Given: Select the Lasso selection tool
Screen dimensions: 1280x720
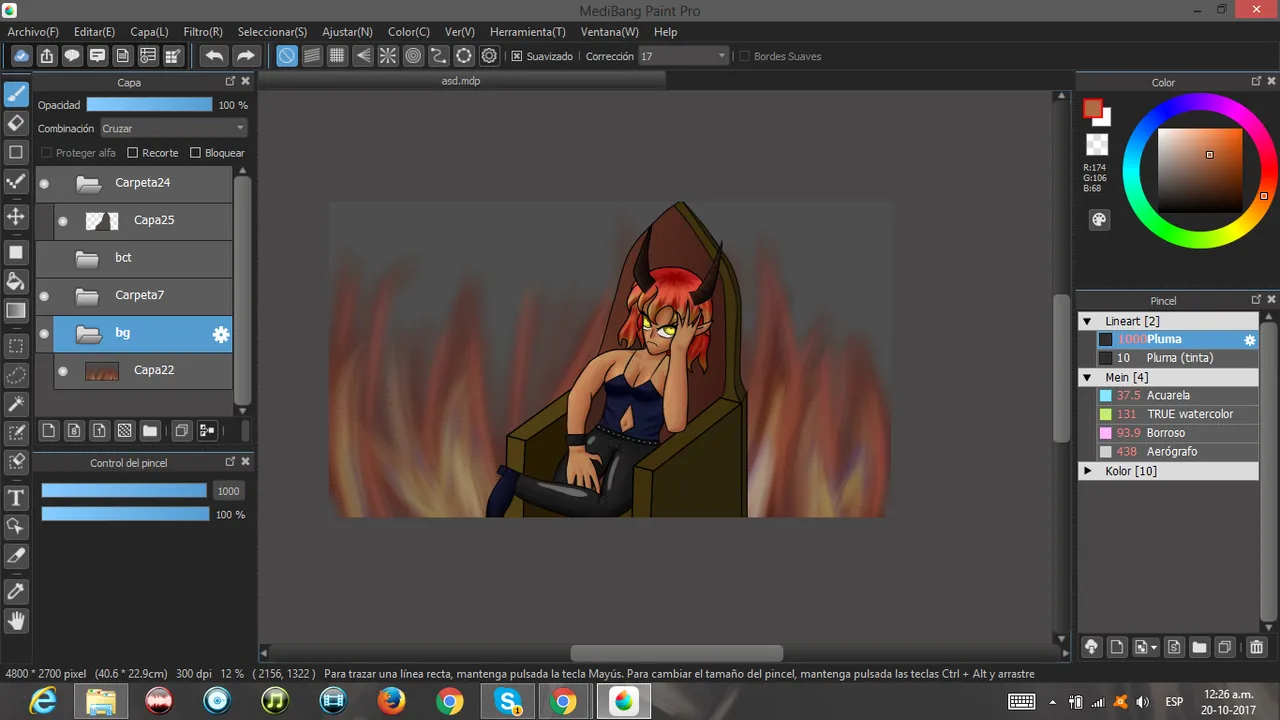Looking at the screenshot, I should click(16, 375).
